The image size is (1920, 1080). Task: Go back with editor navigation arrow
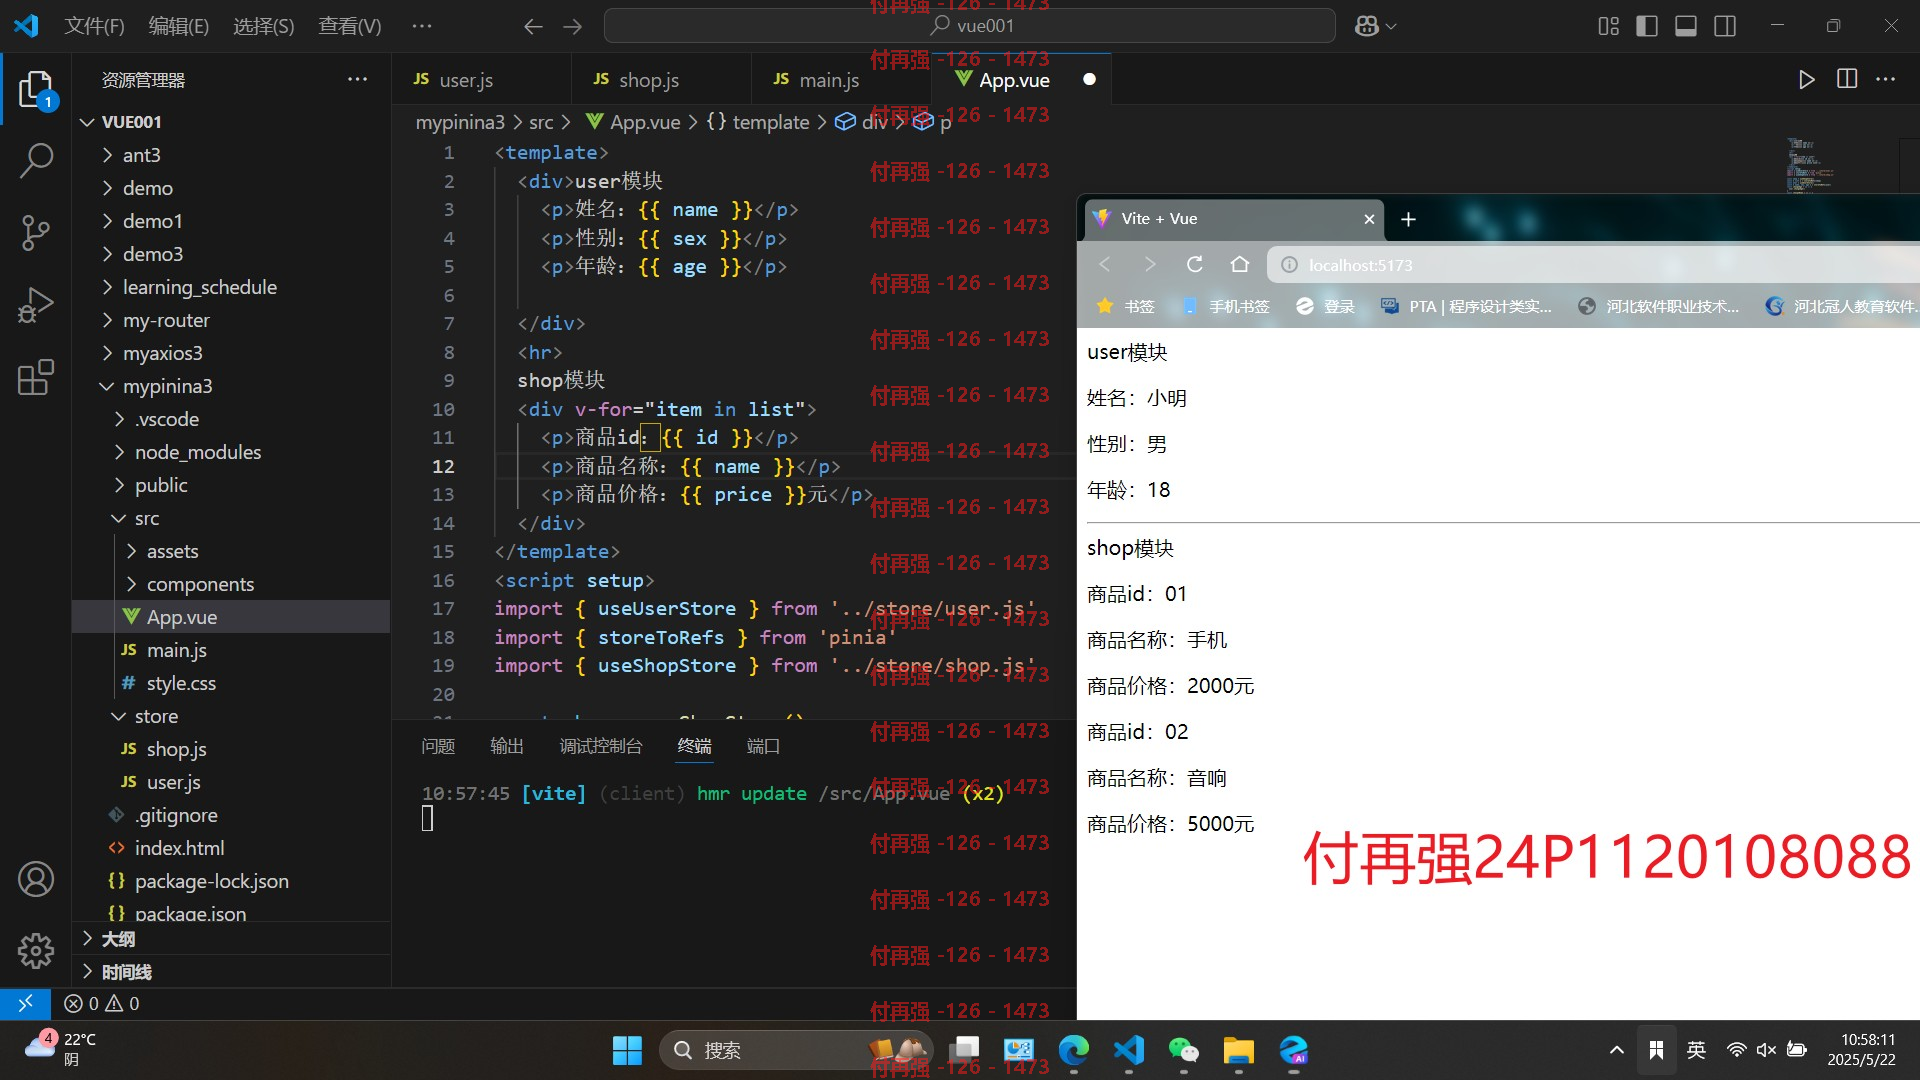point(533,26)
